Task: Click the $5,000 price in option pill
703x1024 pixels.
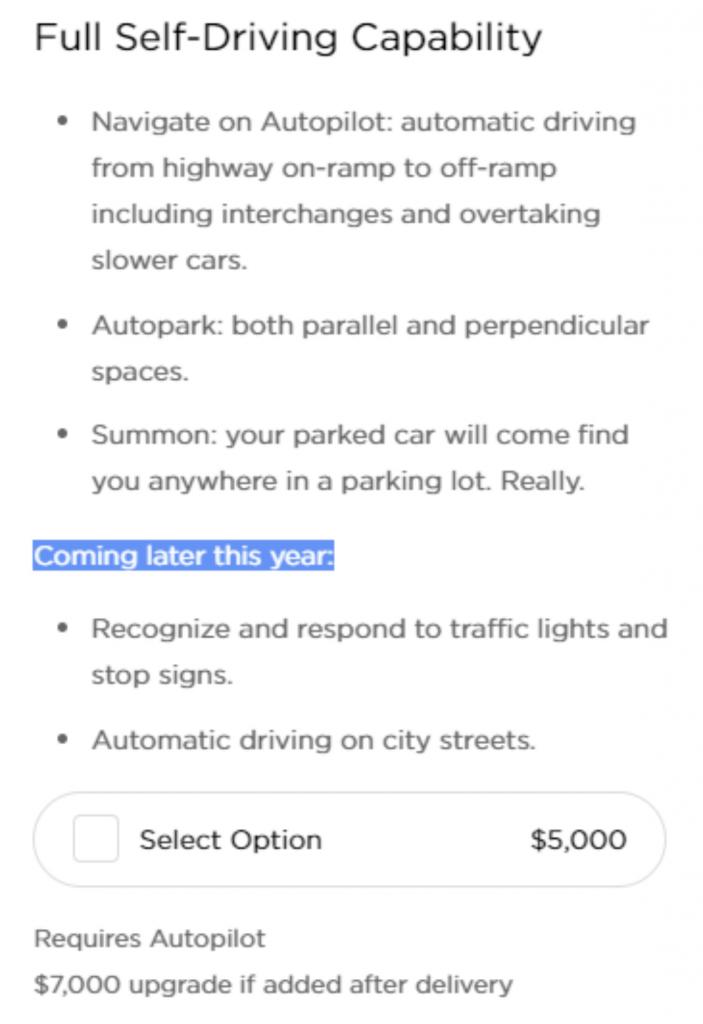Action: click(579, 840)
